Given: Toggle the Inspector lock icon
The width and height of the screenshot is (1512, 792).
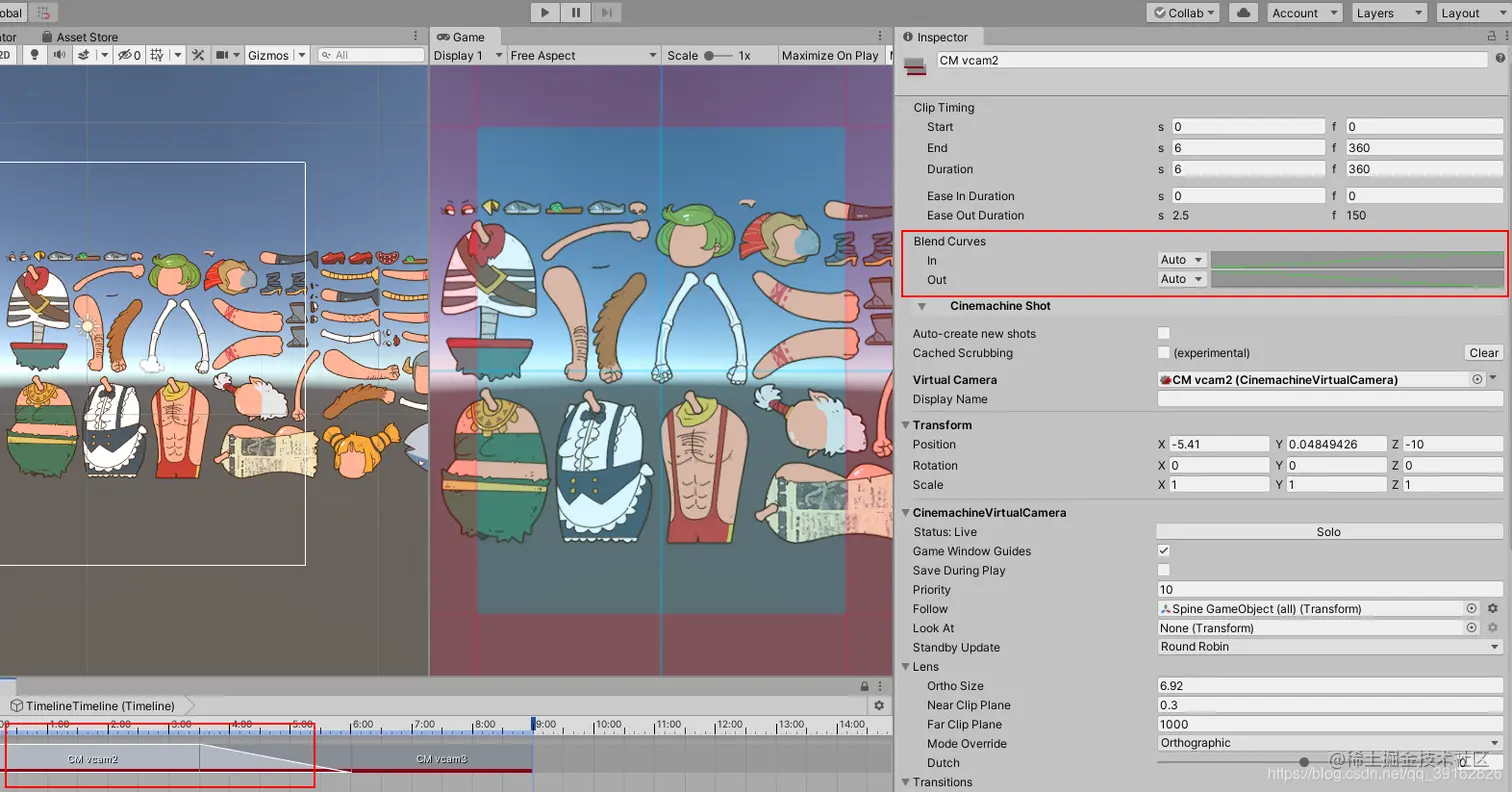Looking at the screenshot, I should [1491, 36].
